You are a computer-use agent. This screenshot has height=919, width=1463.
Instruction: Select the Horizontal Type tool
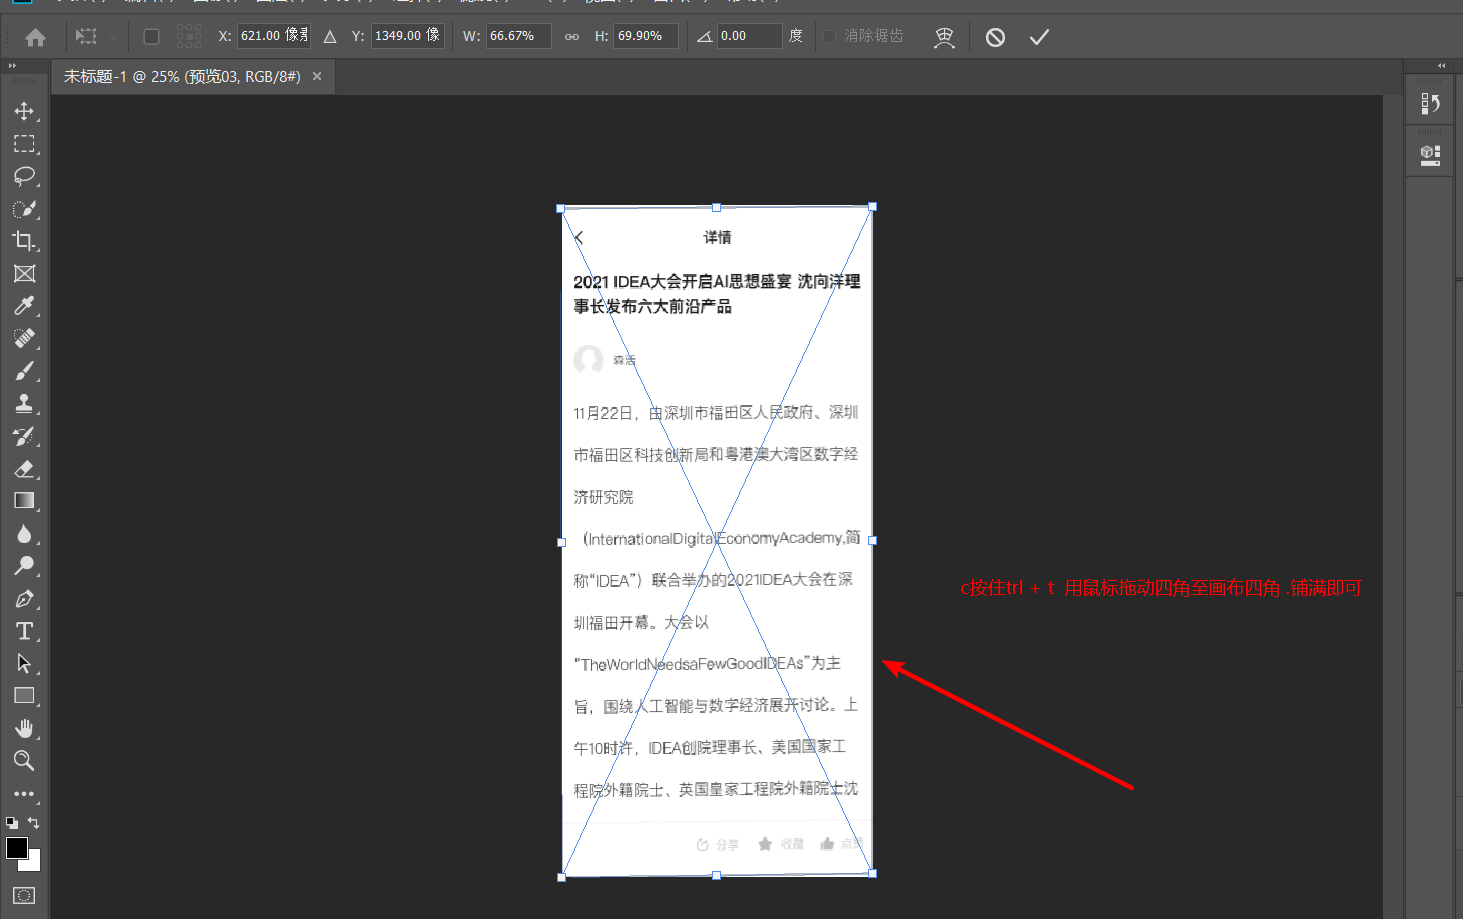[24, 631]
